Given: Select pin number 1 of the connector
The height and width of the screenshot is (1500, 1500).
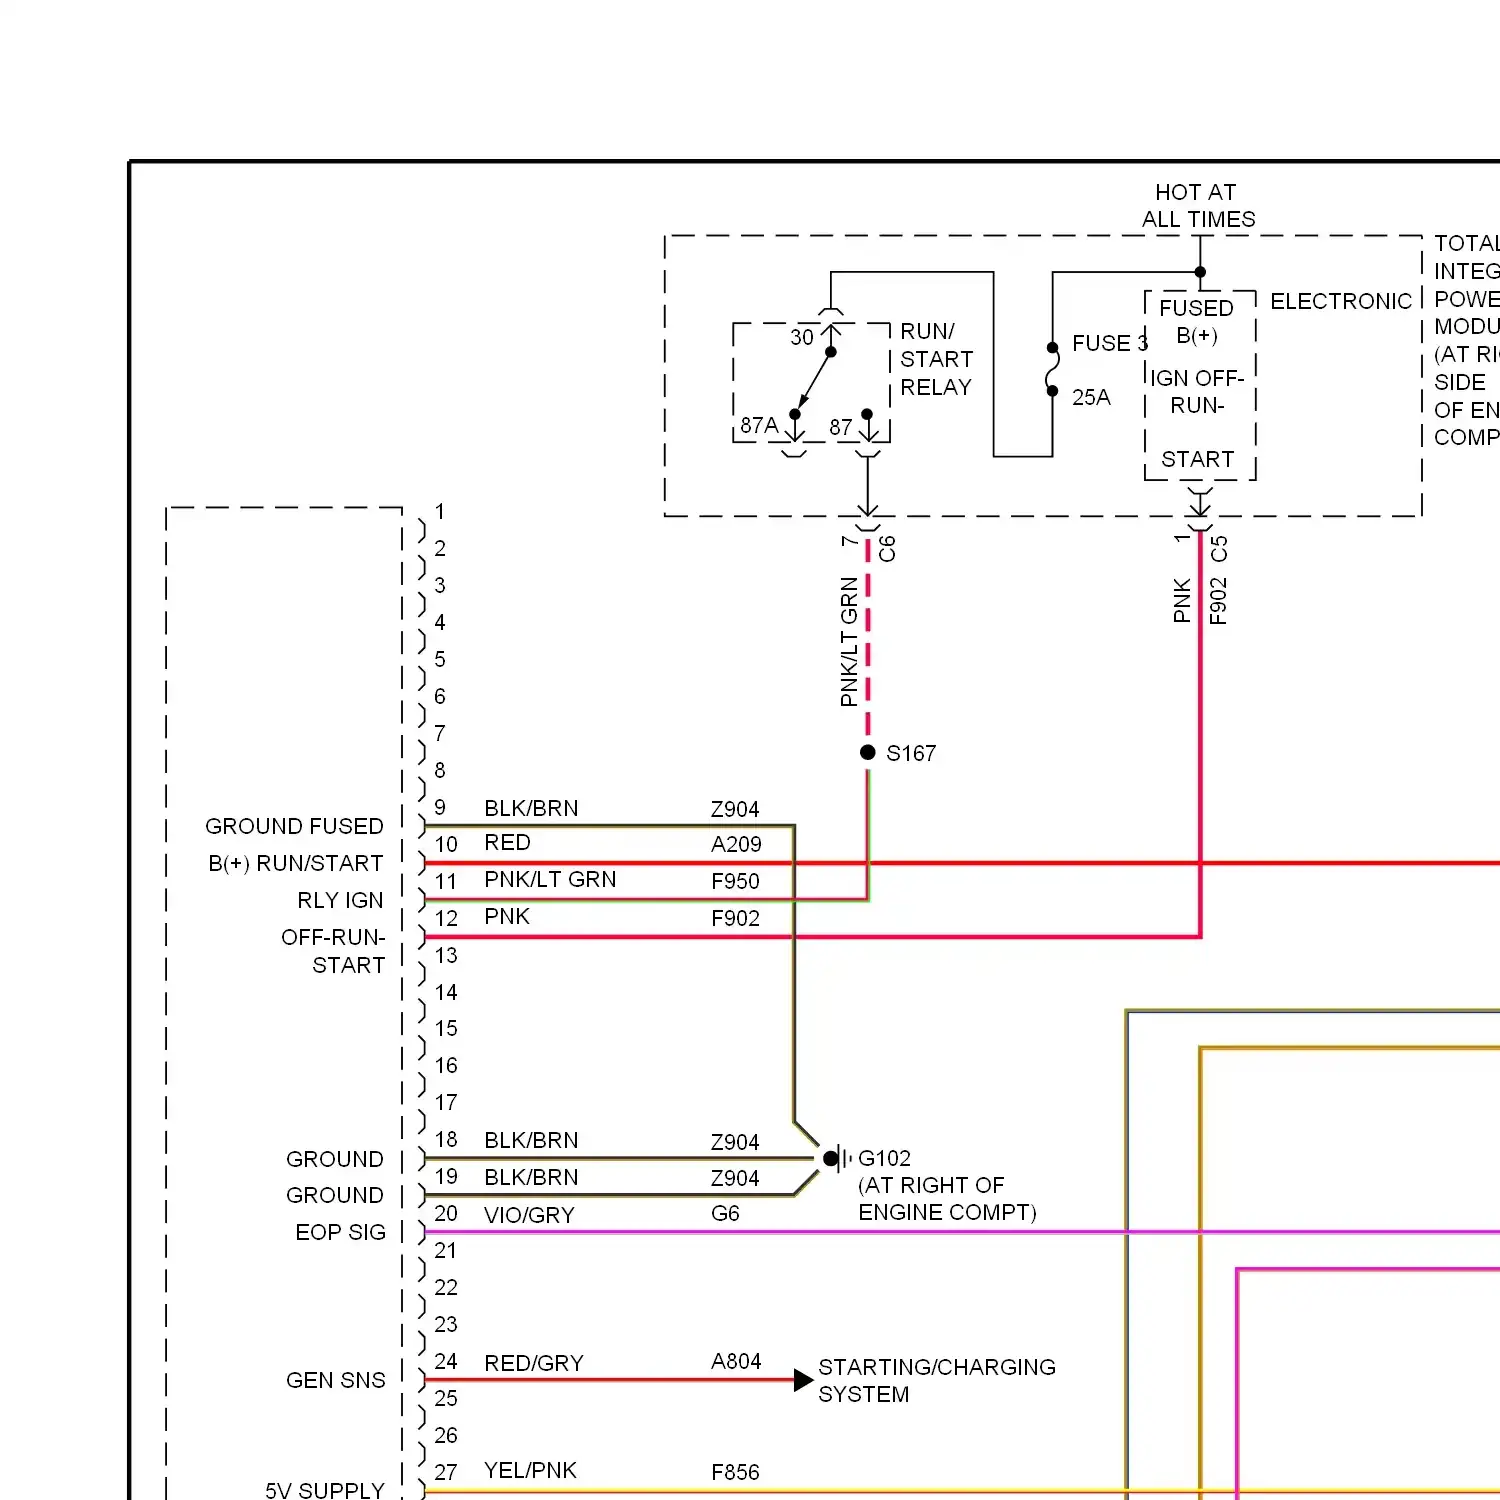Looking at the screenshot, I should [x=439, y=511].
